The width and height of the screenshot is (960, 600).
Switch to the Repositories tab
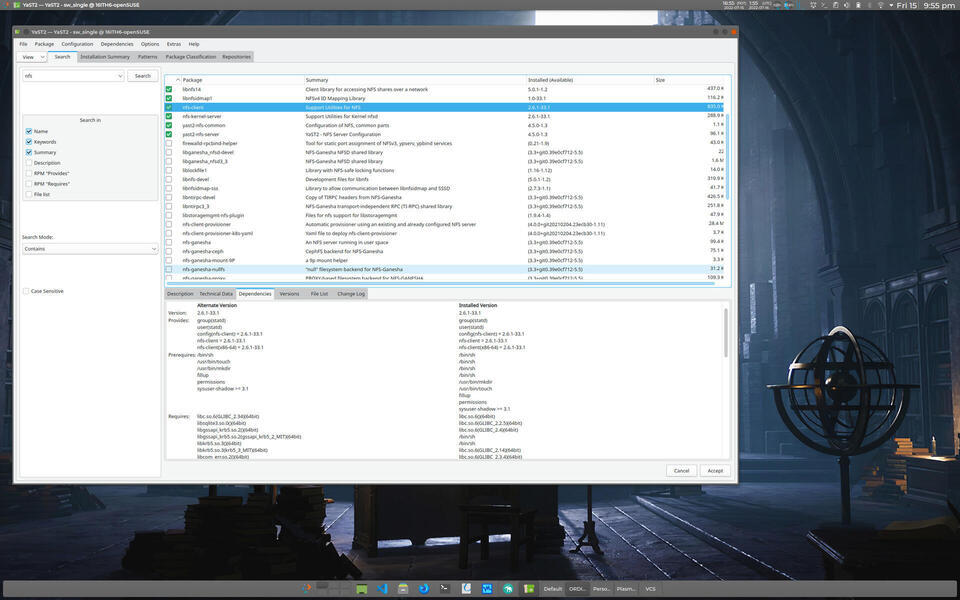point(236,57)
